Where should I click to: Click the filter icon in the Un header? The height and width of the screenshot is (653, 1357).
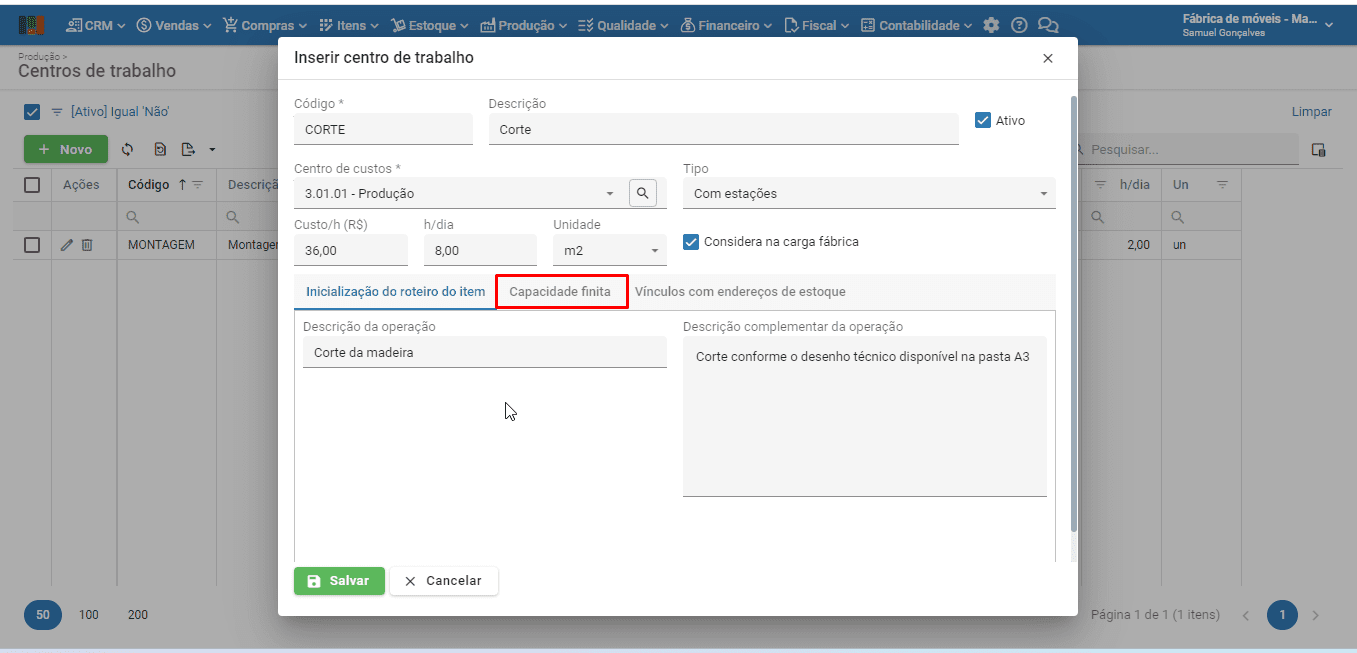[x=1222, y=185]
